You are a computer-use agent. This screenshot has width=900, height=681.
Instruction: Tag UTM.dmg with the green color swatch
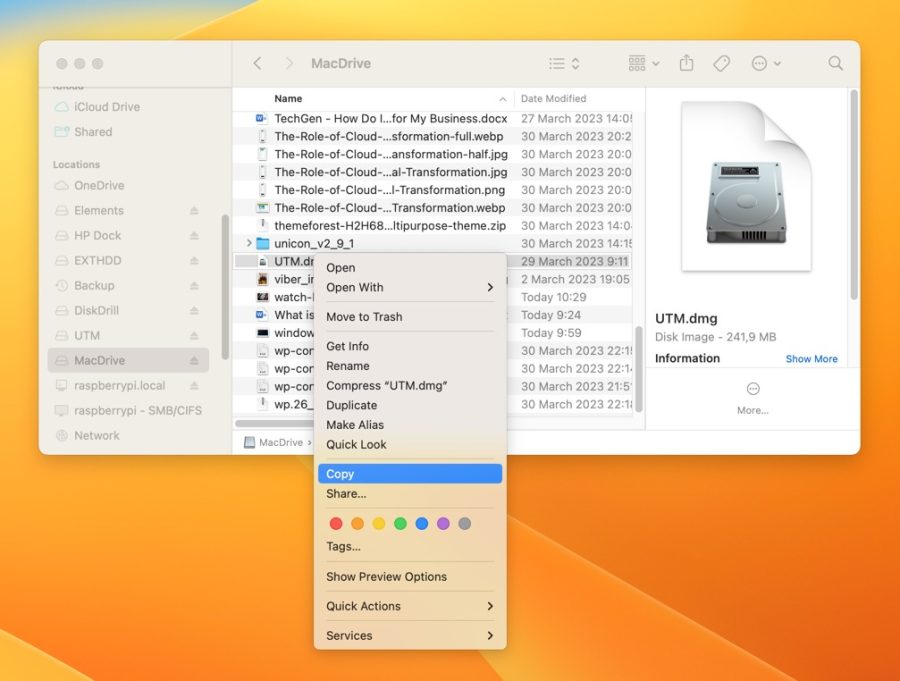[400, 522]
